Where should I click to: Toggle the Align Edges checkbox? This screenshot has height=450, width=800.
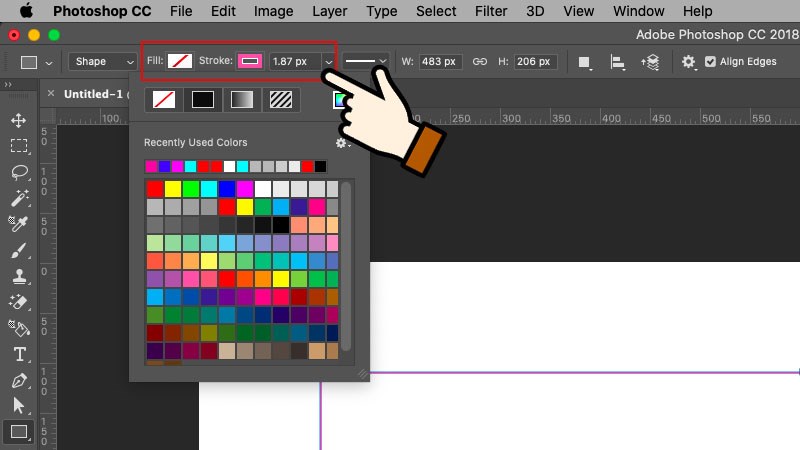711,61
